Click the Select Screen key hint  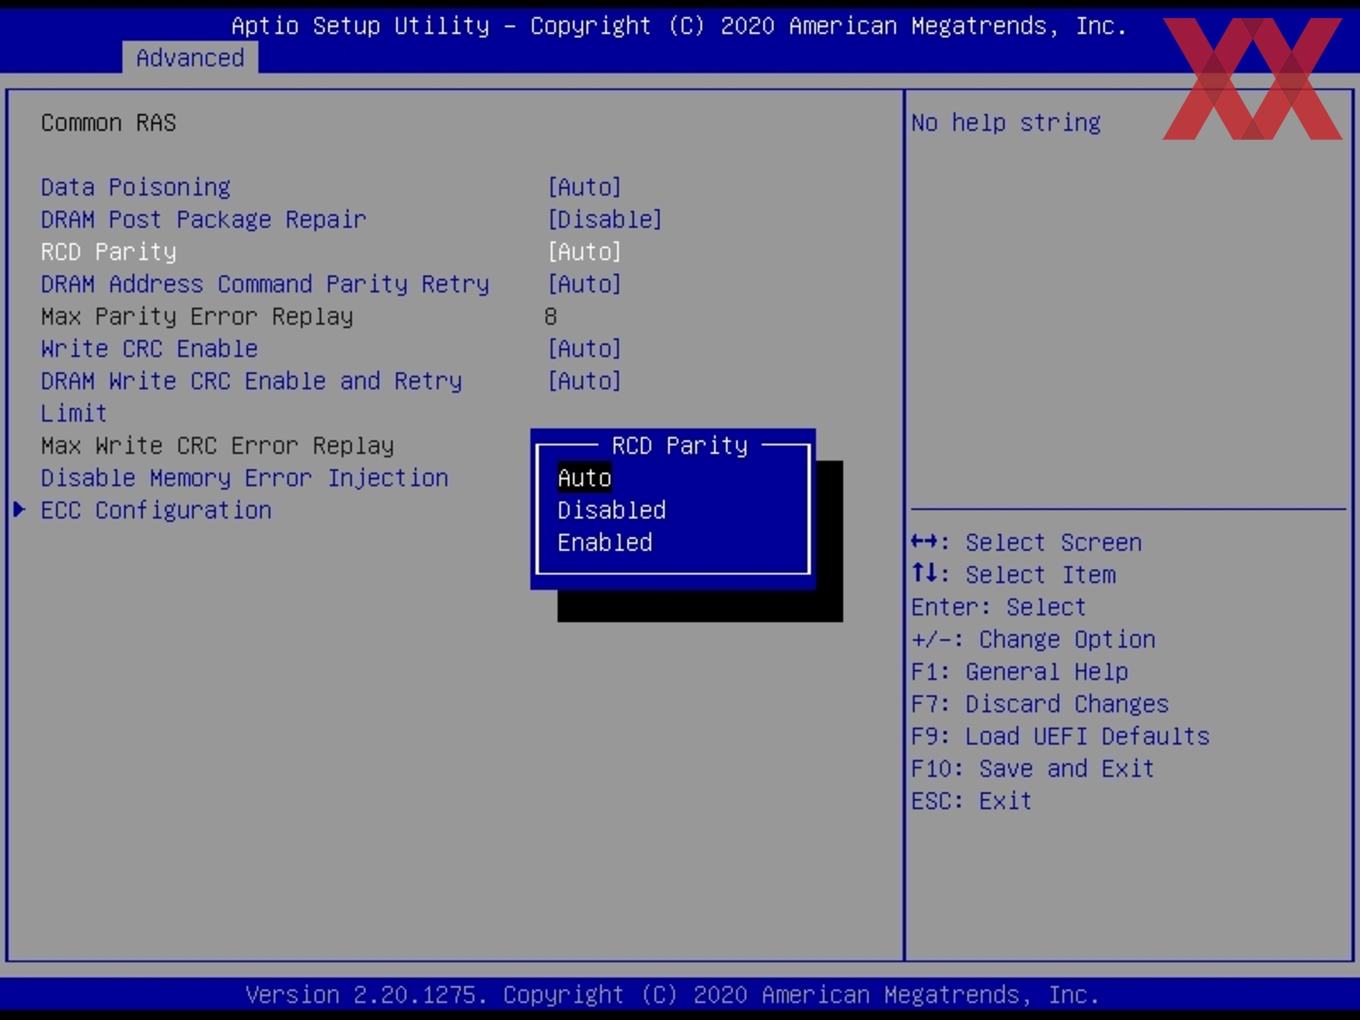click(x=1026, y=542)
